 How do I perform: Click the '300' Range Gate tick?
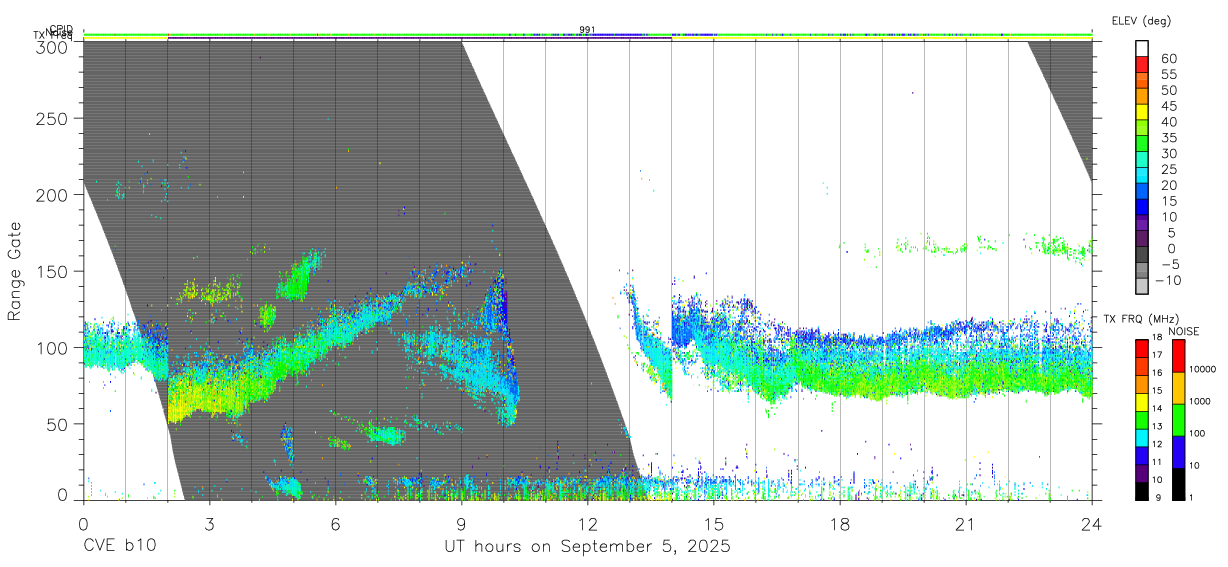(x=51, y=46)
